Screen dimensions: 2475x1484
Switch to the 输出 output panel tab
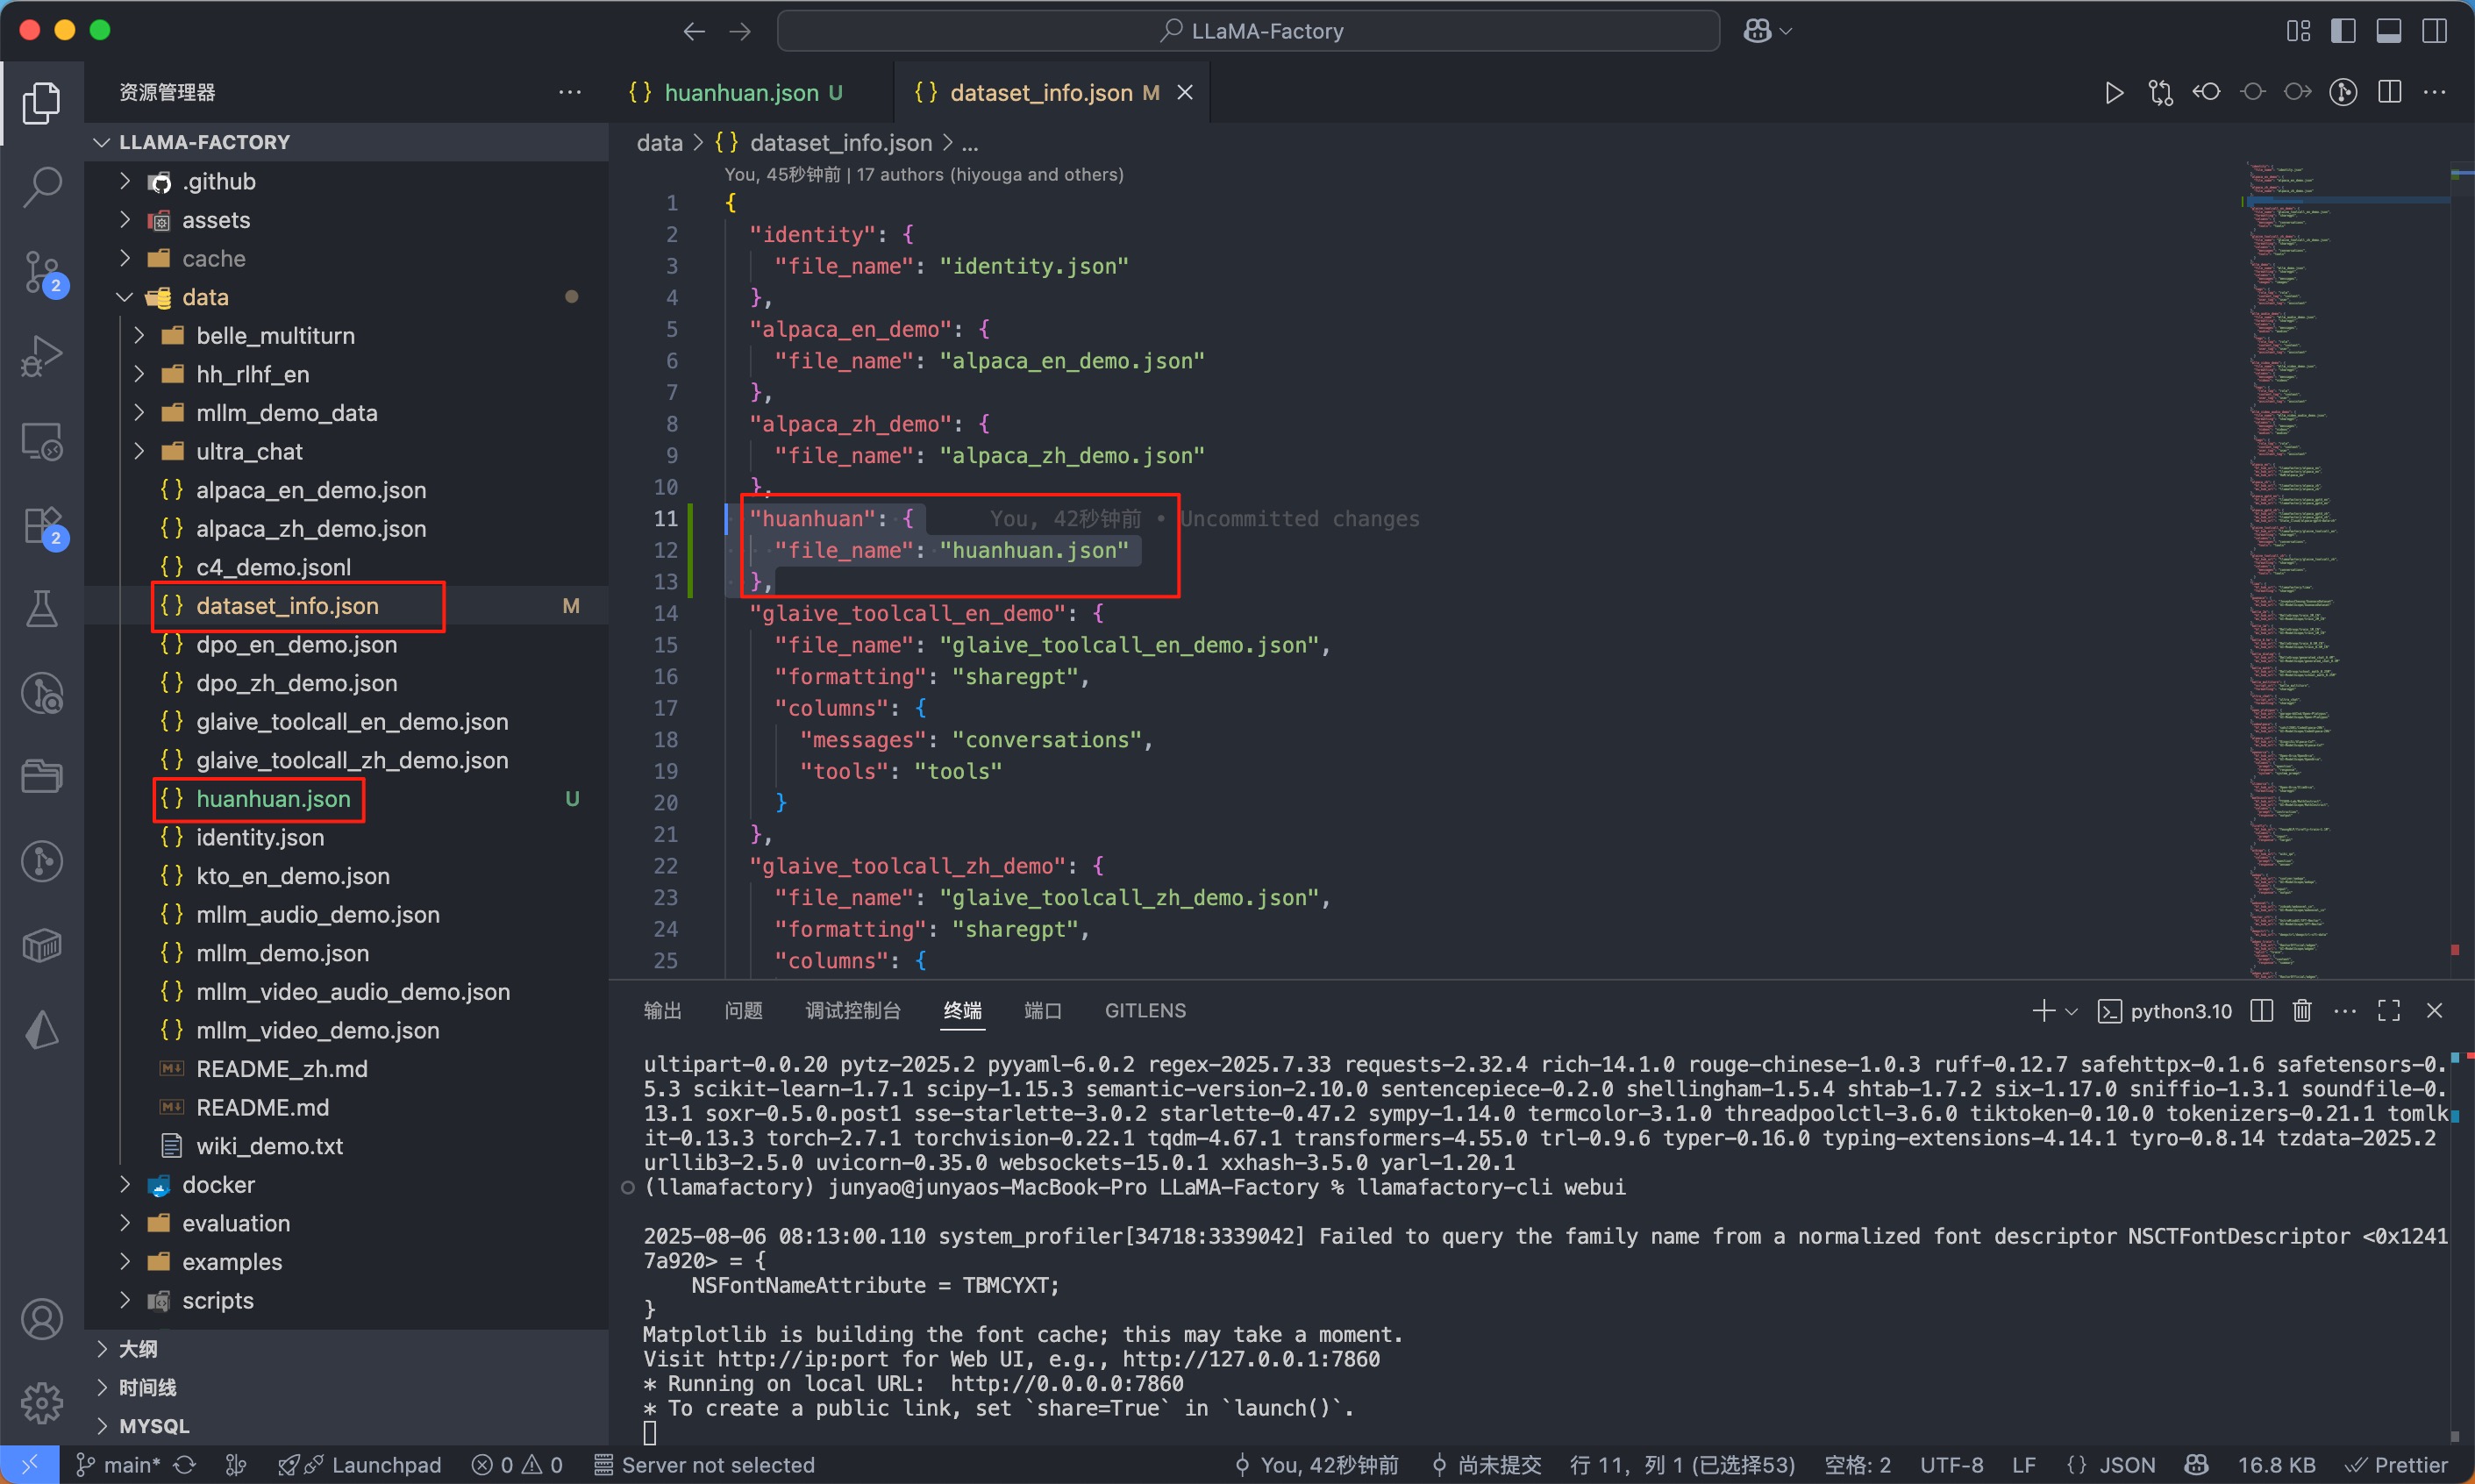tap(662, 1011)
